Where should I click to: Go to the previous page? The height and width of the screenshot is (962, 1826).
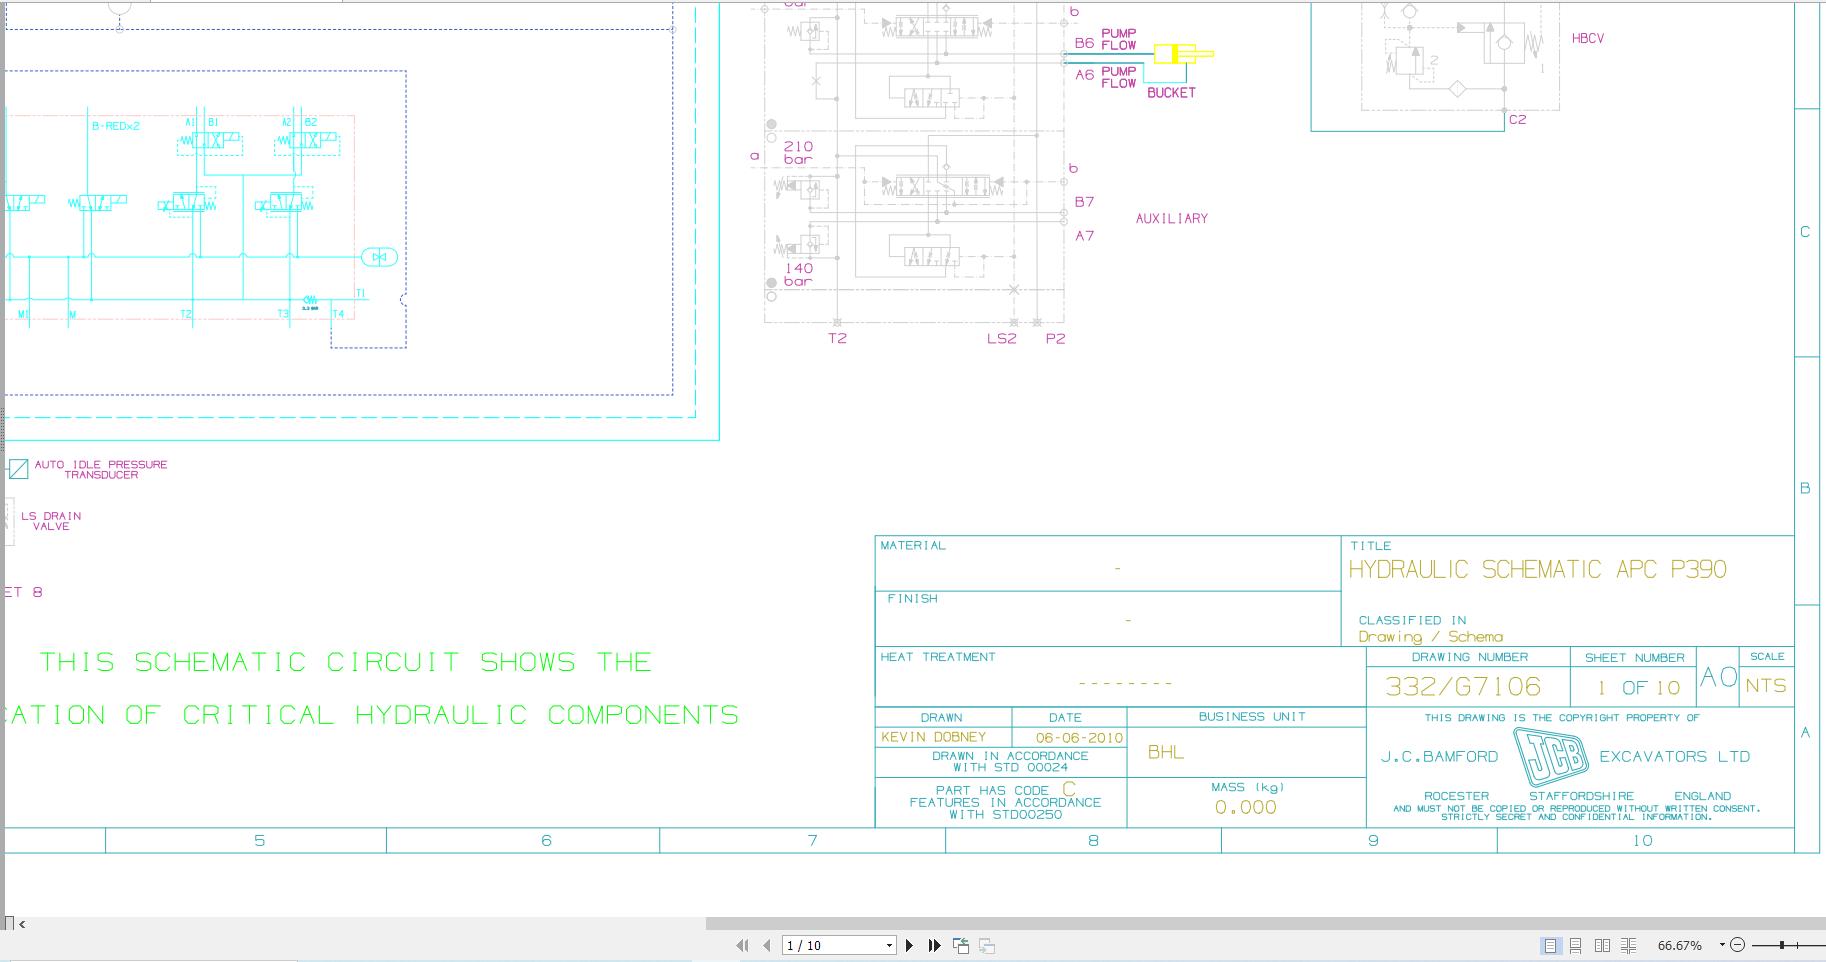767,945
